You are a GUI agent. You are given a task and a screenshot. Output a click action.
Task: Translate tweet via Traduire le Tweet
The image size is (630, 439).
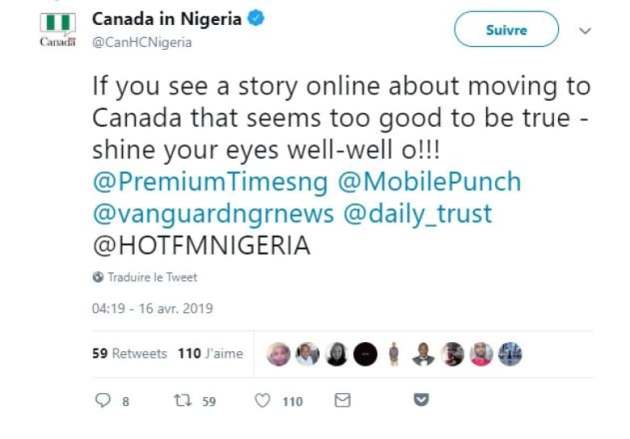click(152, 277)
